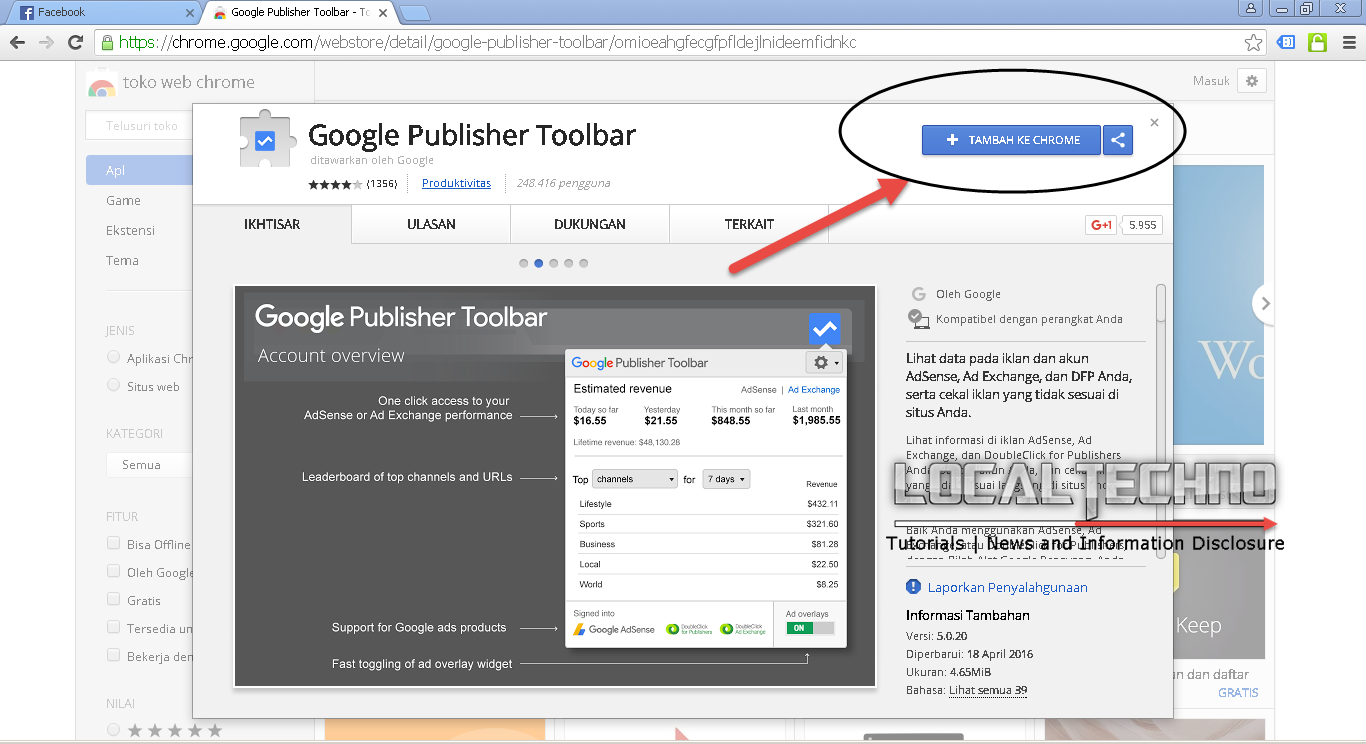Reload the page with refresh icon
The height and width of the screenshot is (744, 1366).
coord(75,43)
